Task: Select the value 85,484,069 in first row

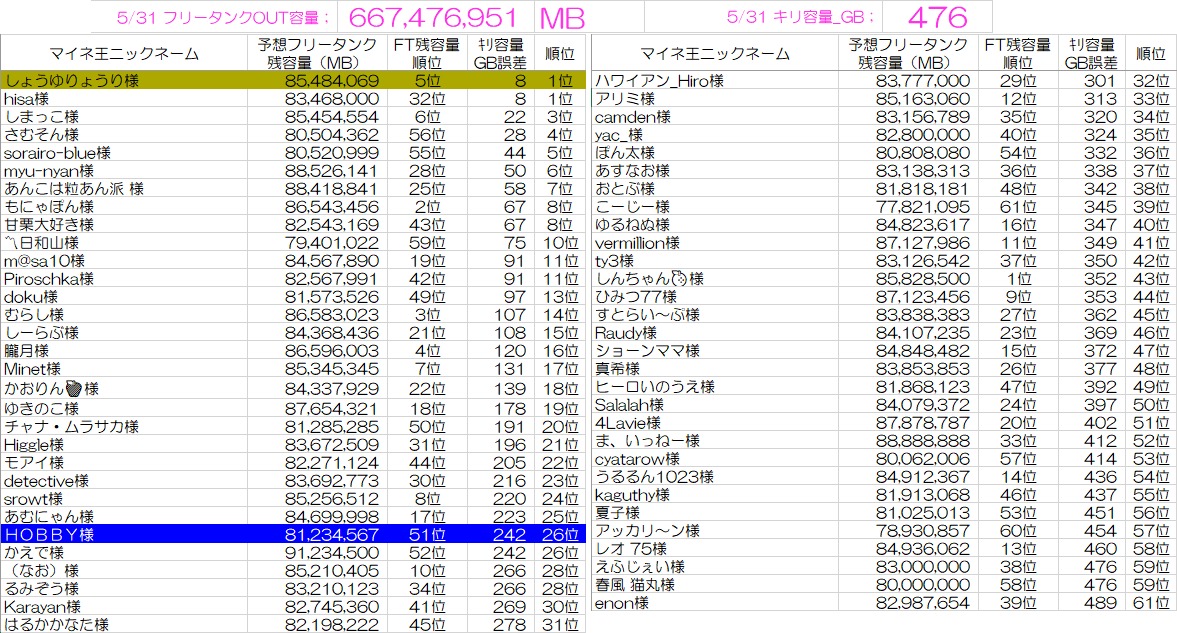Action: coord(332,80)
